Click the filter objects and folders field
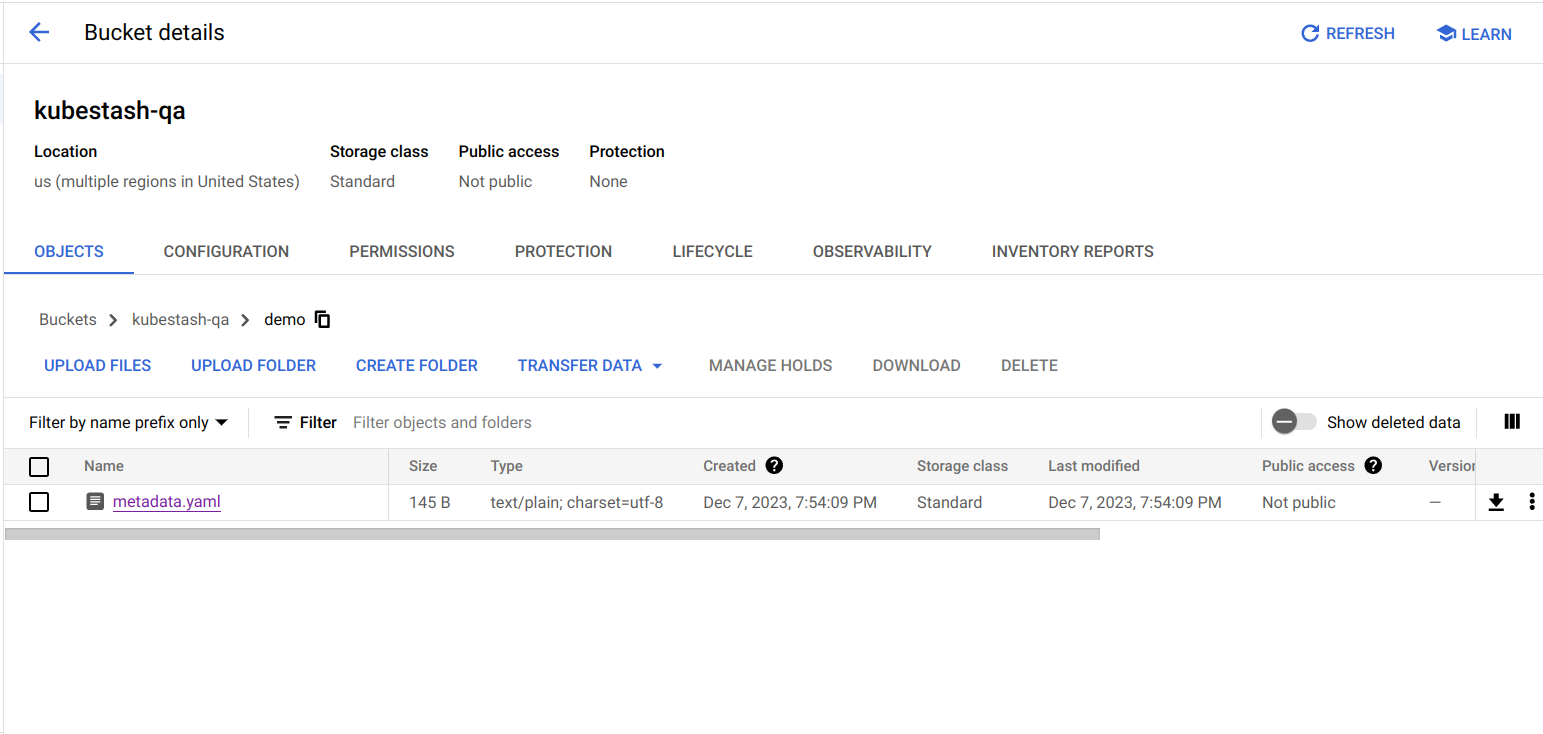 [x=441, y=422]
